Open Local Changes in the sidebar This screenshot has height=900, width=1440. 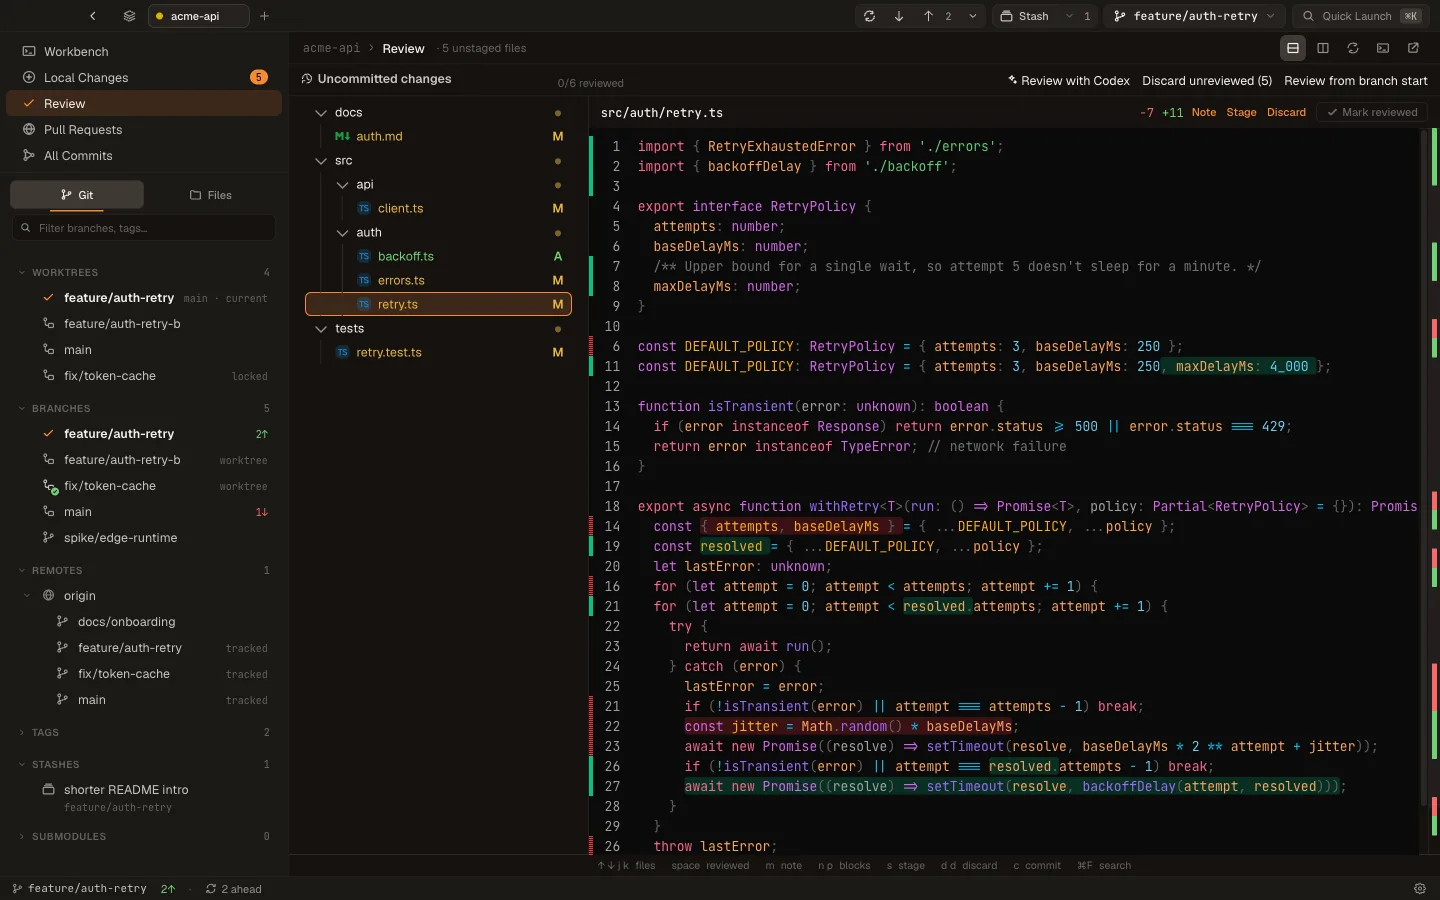144,77
